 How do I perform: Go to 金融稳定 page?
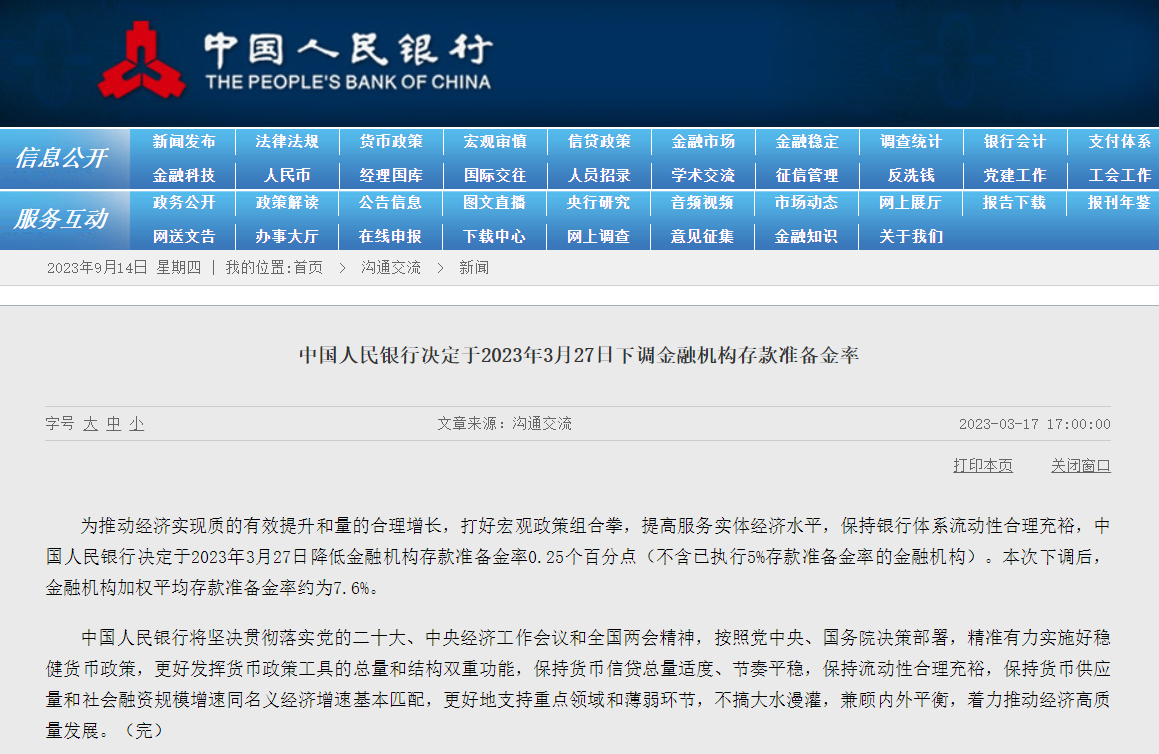pos(807,141)
